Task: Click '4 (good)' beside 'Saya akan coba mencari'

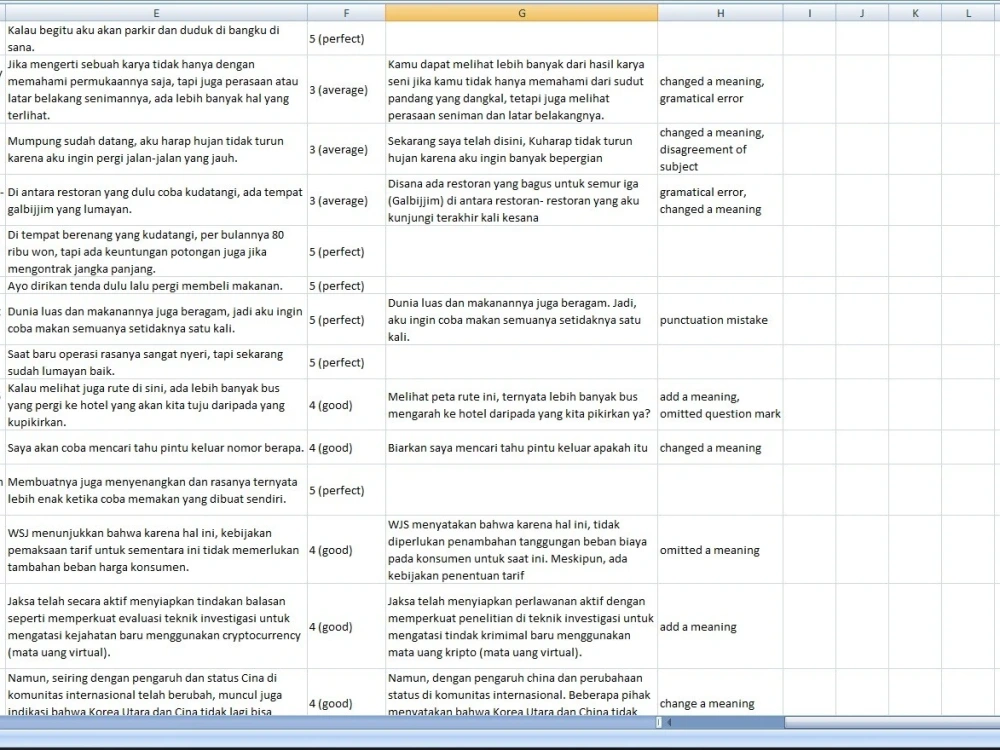Action: pos(346,448)
